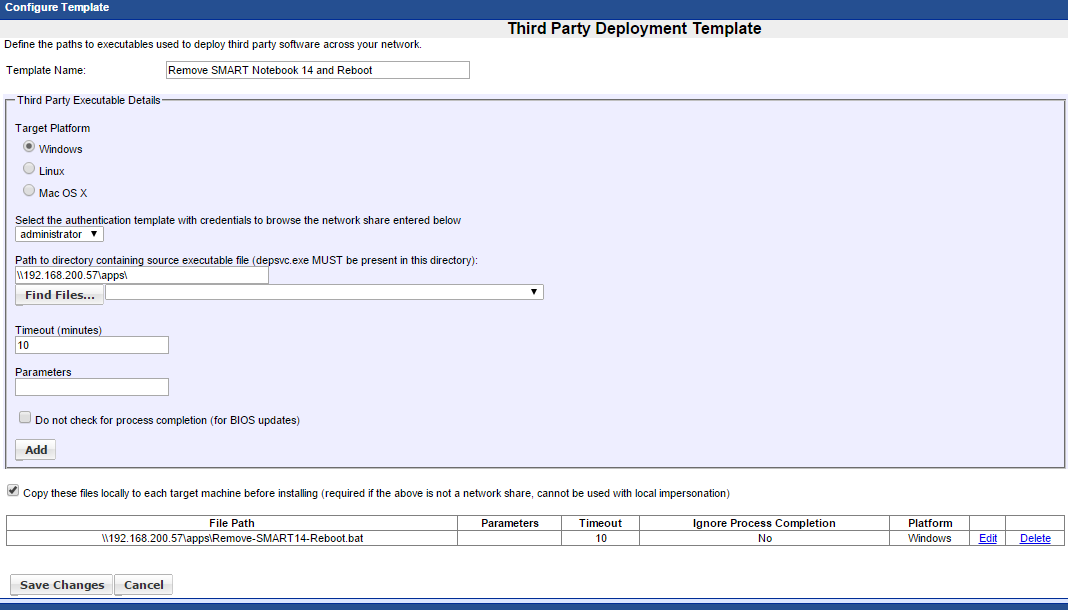This screenshot has width=1068, height=610.
Task: Save Changes to the template
Action: click(x=62, y=585)
